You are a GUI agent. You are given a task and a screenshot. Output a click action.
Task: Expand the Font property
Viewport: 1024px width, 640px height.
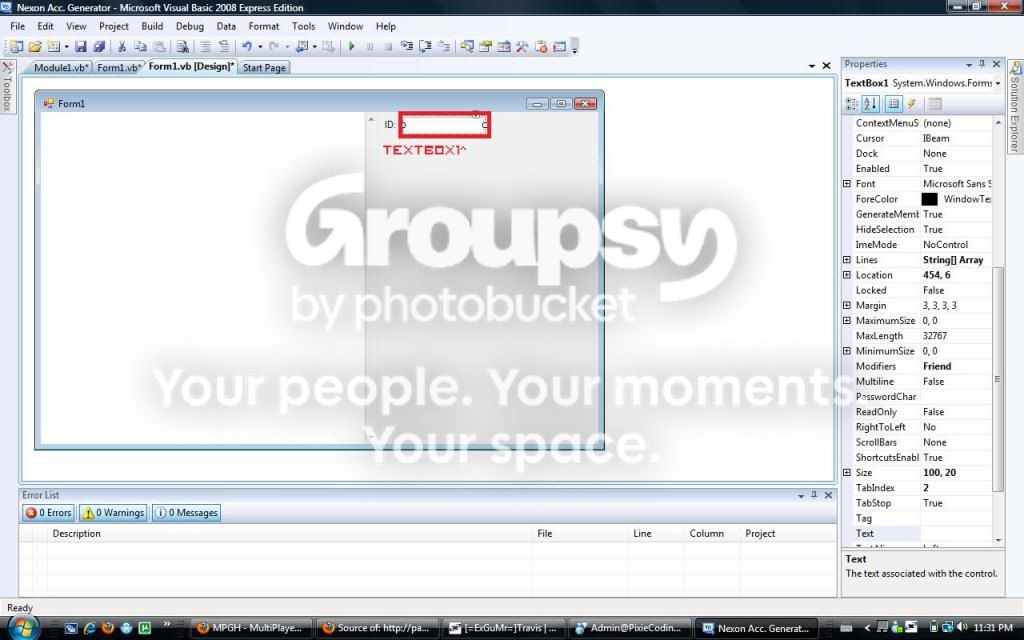click(847, 184)
